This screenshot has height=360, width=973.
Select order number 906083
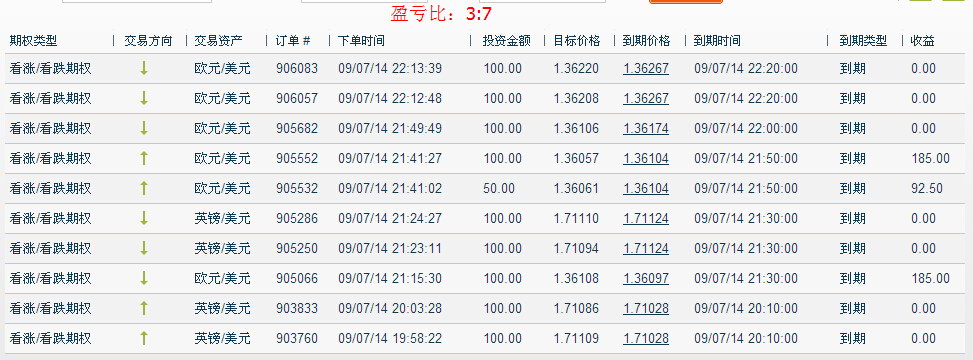coord(297,68)
